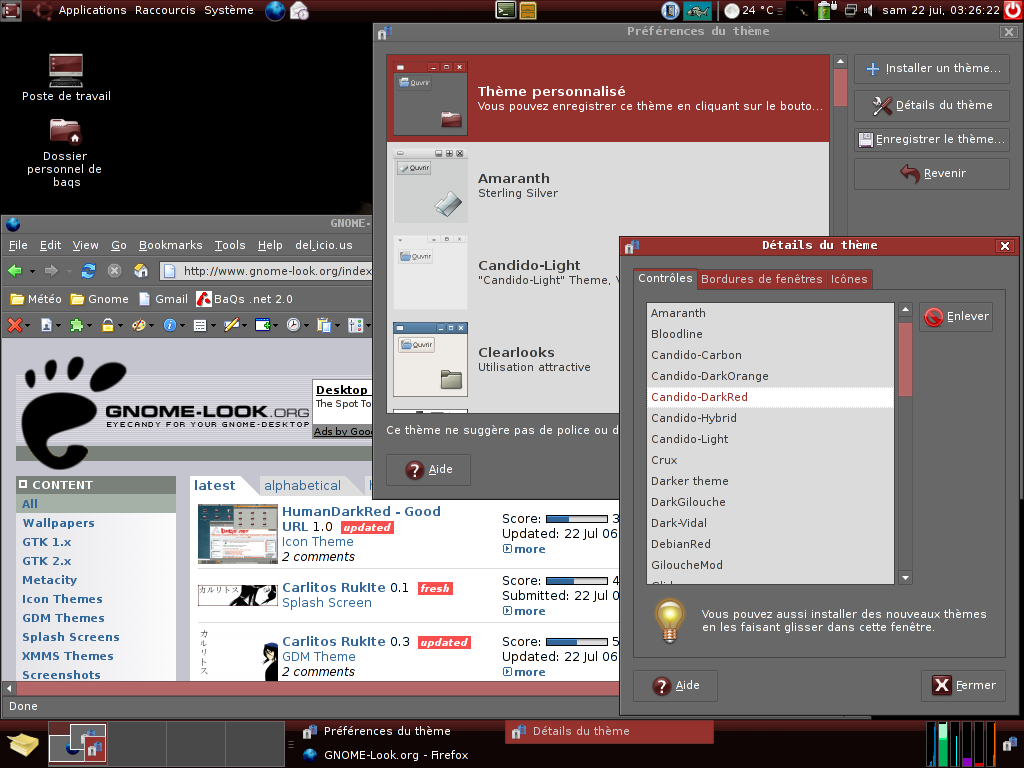Click the Reload icon in Firefox toolbar
Image resolution: width=1024 pixels, height=768 pixels.
coord(88,270)
